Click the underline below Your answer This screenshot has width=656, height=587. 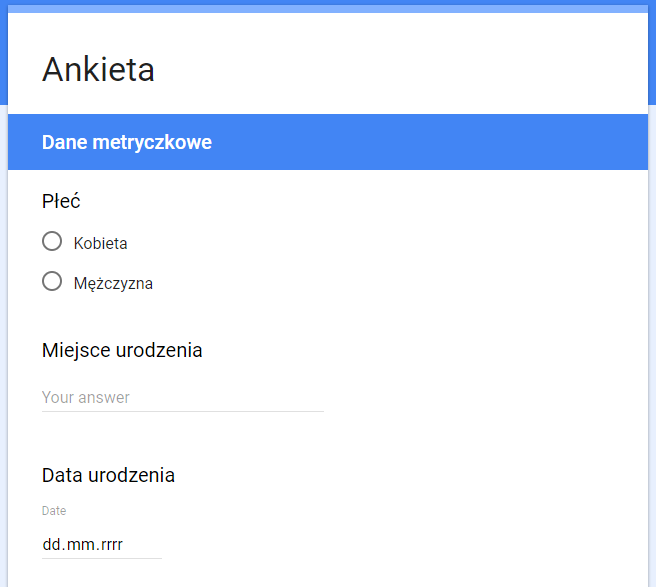(183, 411)
